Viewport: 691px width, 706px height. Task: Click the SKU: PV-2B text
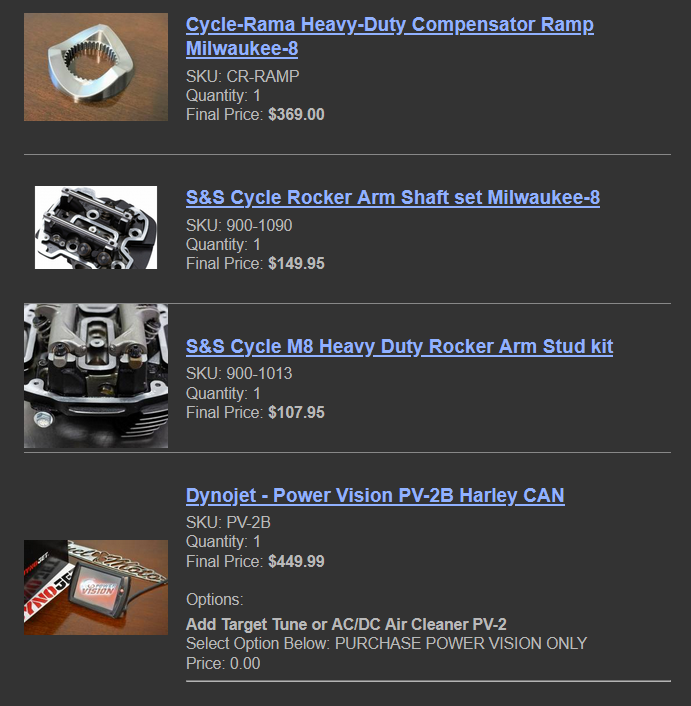click(x=228, y=522)
